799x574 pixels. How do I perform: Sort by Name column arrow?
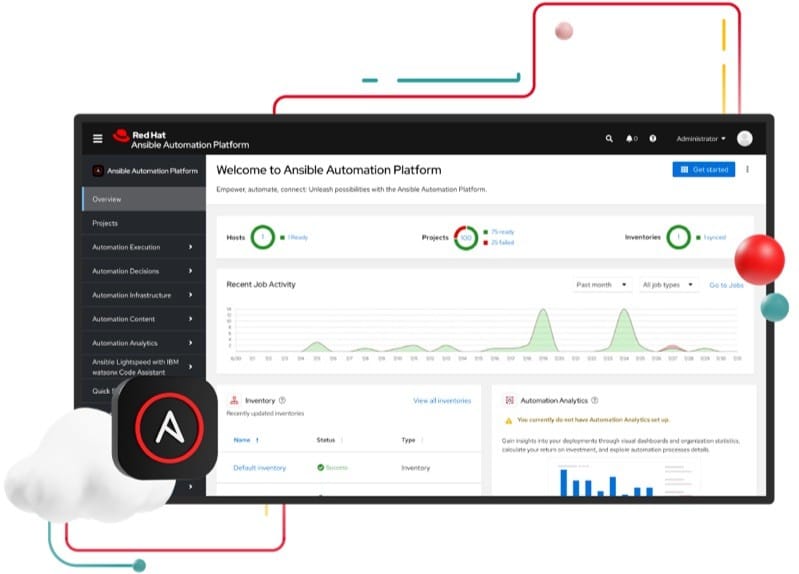coord(257,440)
